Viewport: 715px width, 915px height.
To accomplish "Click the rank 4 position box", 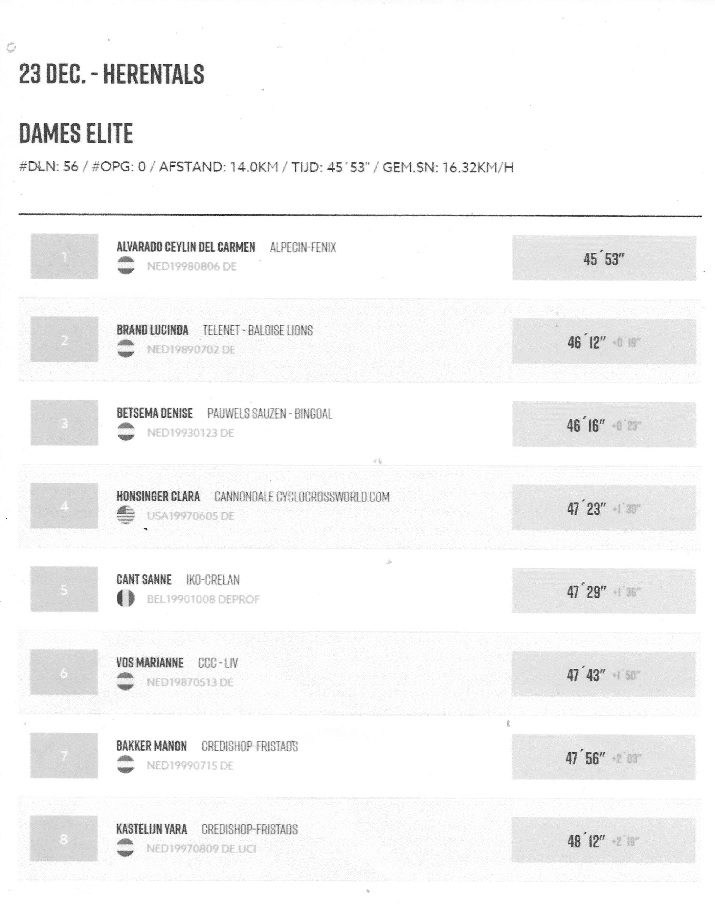I will (64, 507).
